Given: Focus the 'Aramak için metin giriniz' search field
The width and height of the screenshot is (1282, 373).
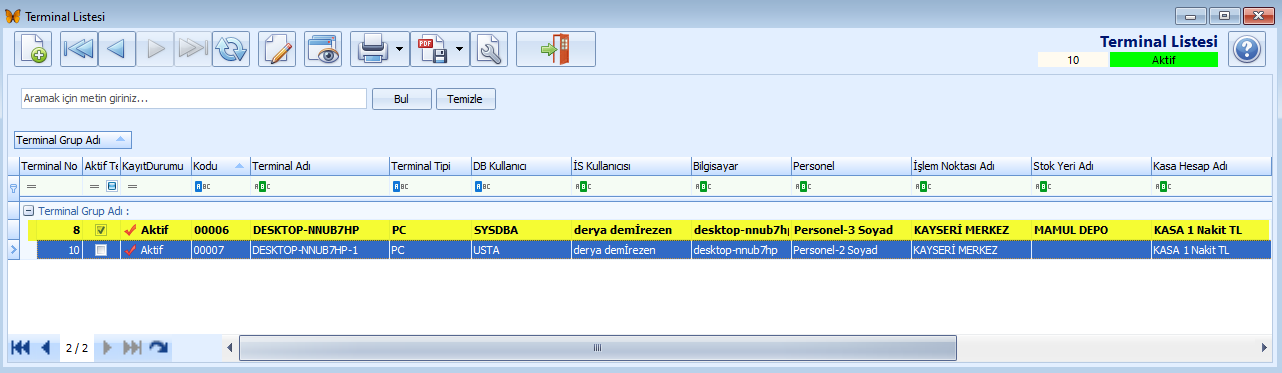Looking at the screenshot, I should 193,99.
